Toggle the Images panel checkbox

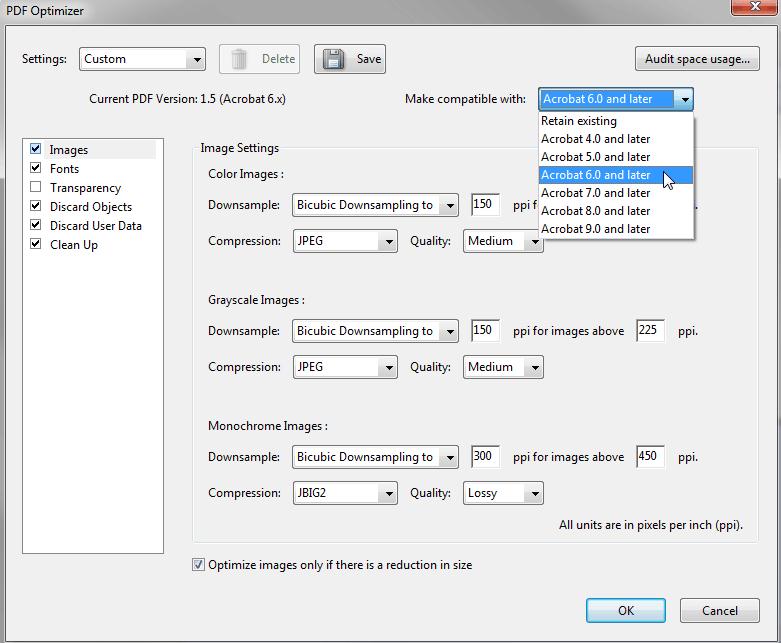[x=35, y=148]
